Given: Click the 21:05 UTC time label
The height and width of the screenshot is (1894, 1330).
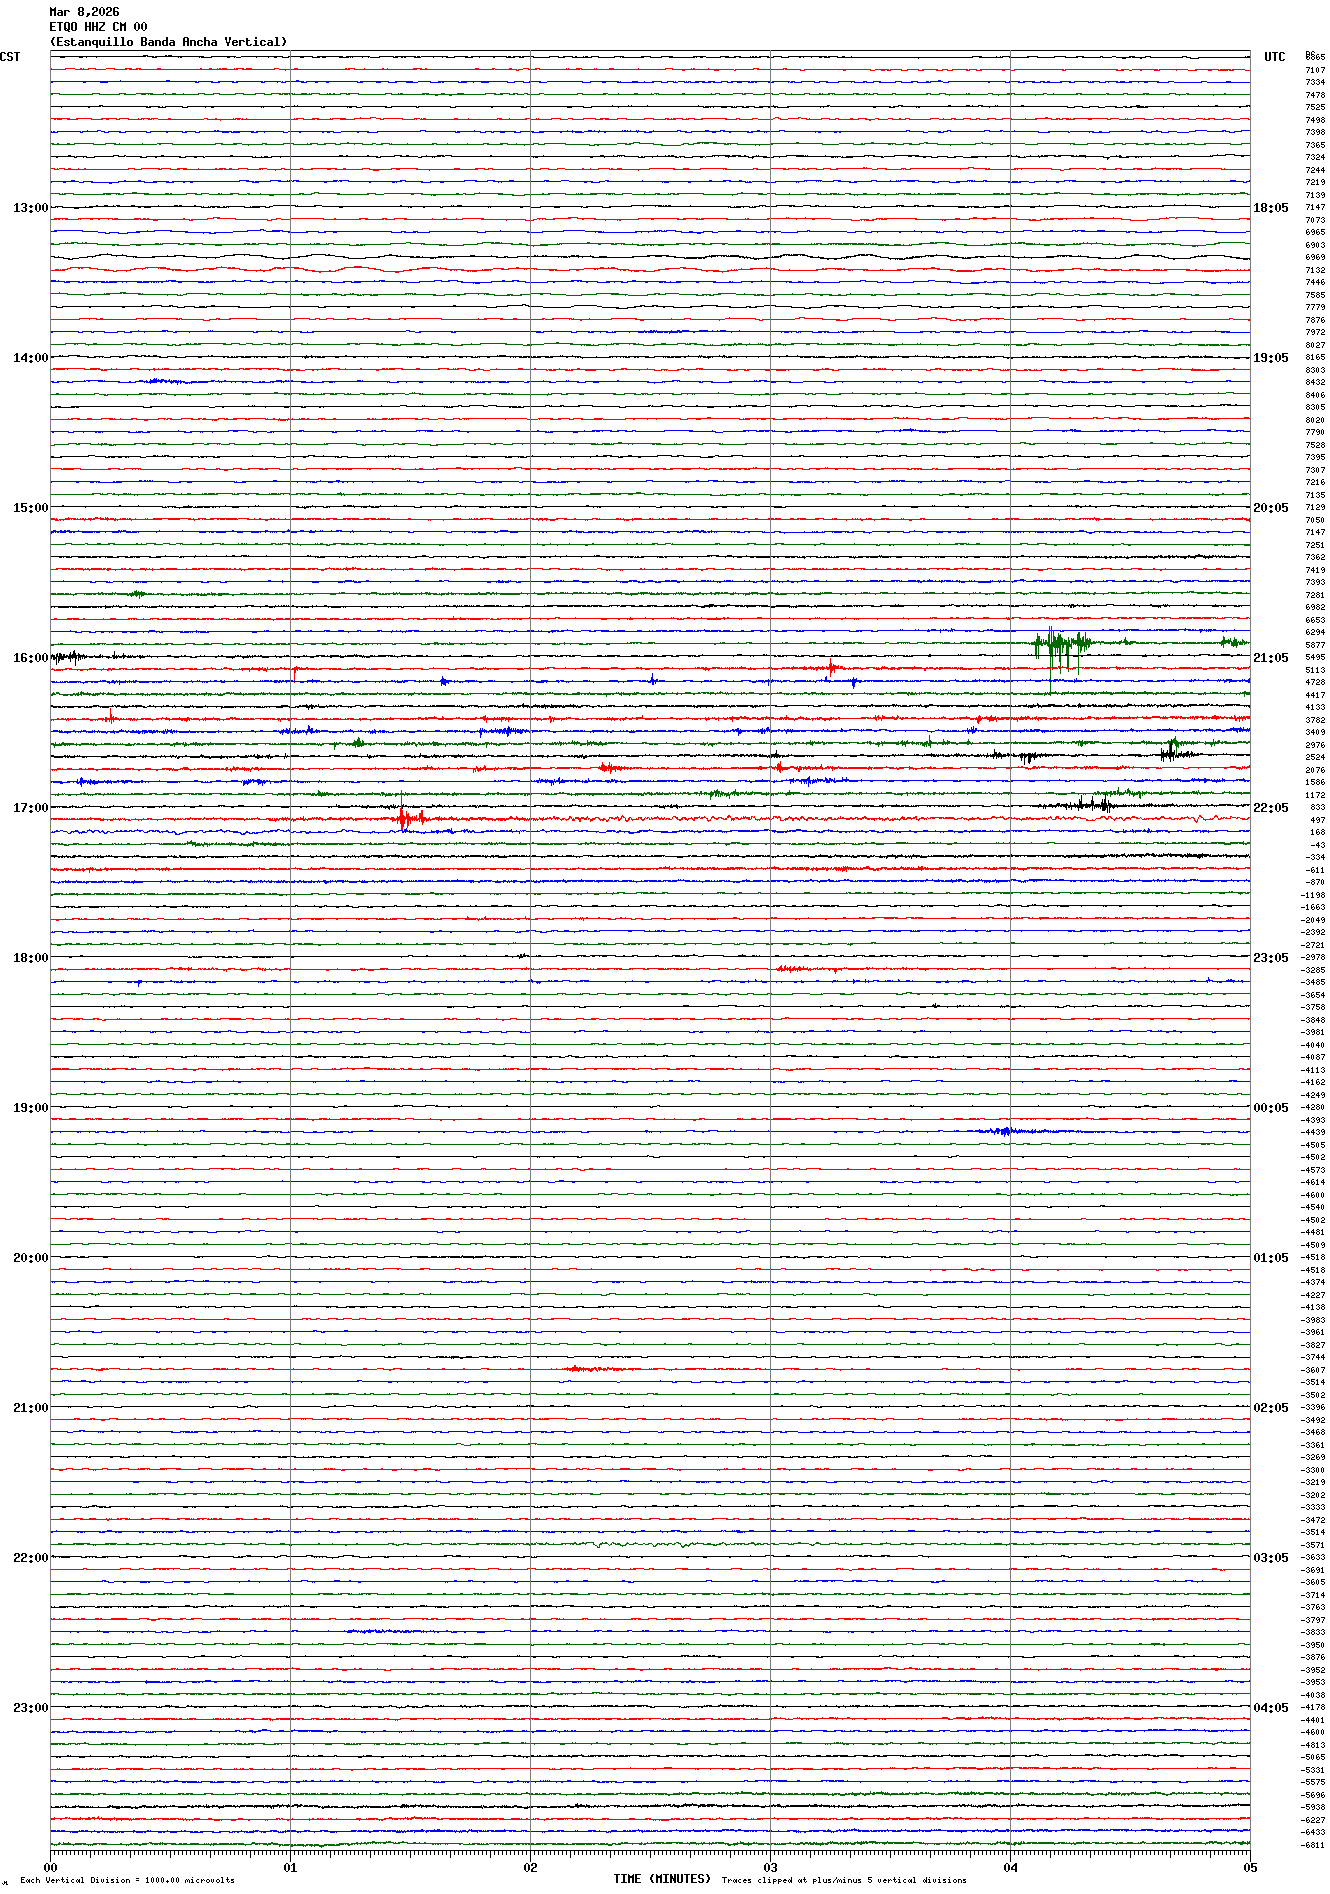Looking at the screenshot, I should pyautogui.click(x=1270, y=658).
